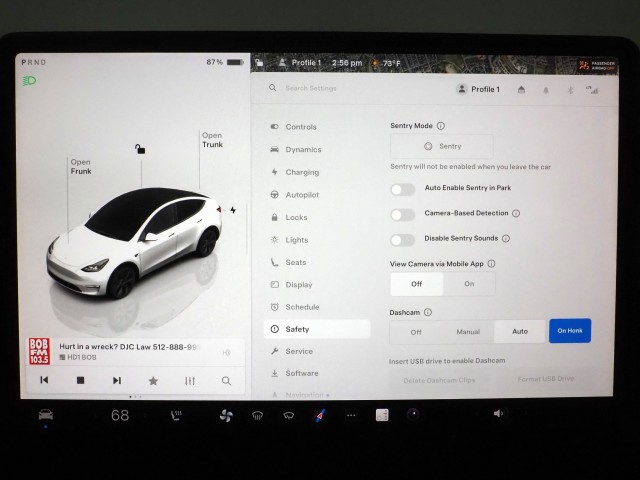Open Profile 1 dropdown in settings header
The height and width of the screenshot is (480, 640).
(478, 89)
